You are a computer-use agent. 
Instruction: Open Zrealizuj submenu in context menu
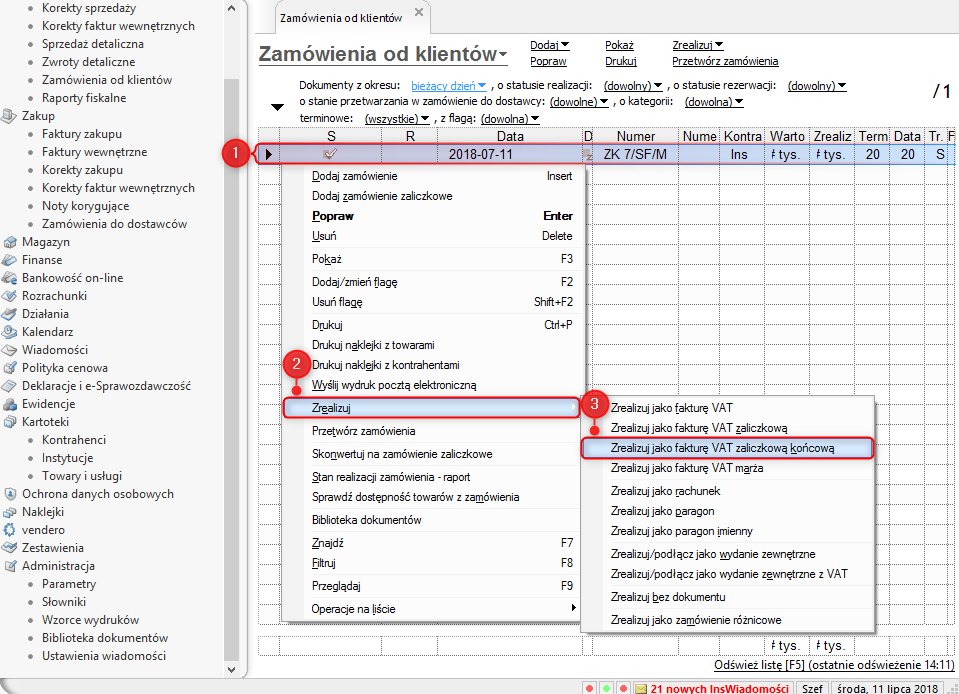pos(431,408)
